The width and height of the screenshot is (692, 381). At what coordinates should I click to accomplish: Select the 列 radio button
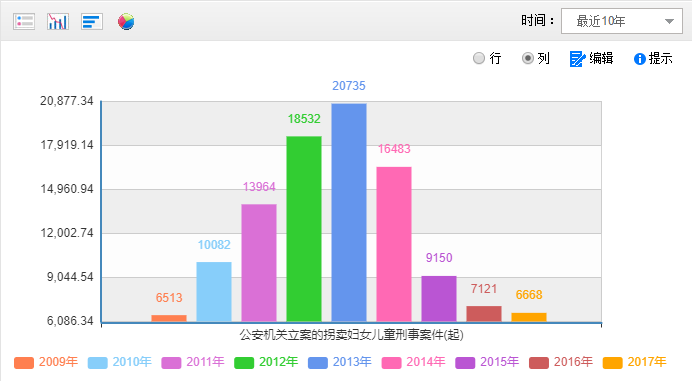[x=527, y=58]
